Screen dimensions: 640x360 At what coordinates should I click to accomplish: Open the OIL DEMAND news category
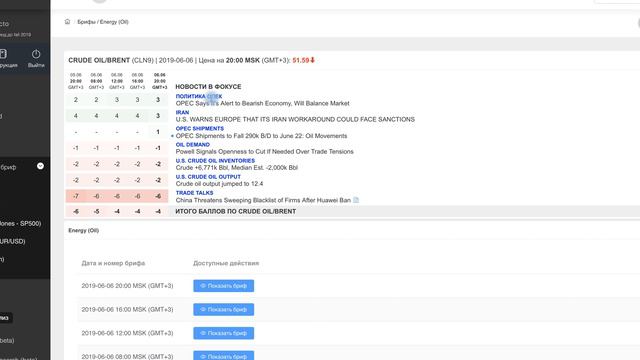pos(192,144)
